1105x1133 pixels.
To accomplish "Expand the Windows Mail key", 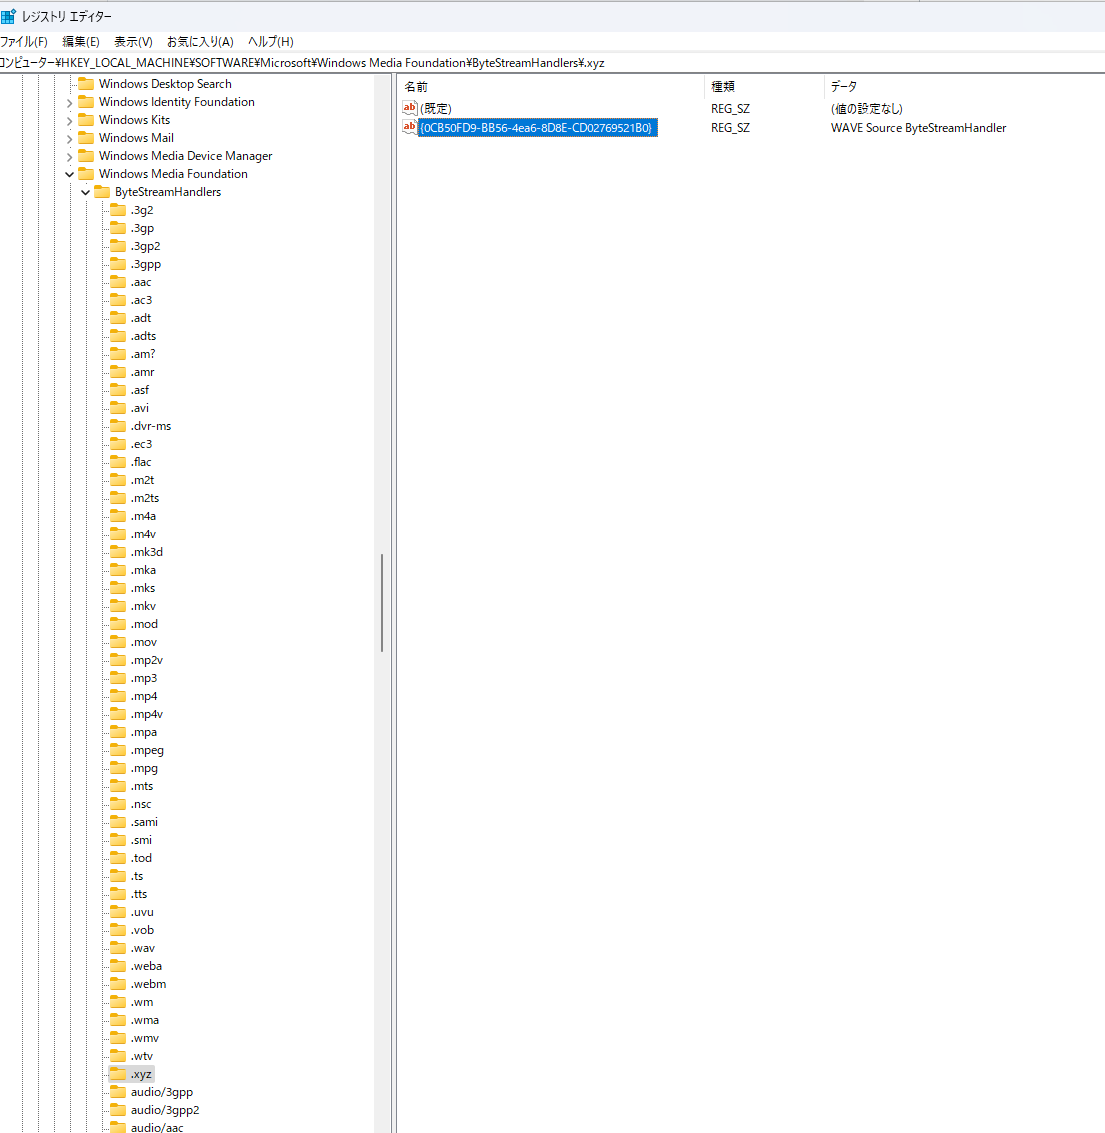I will (69, 139).
